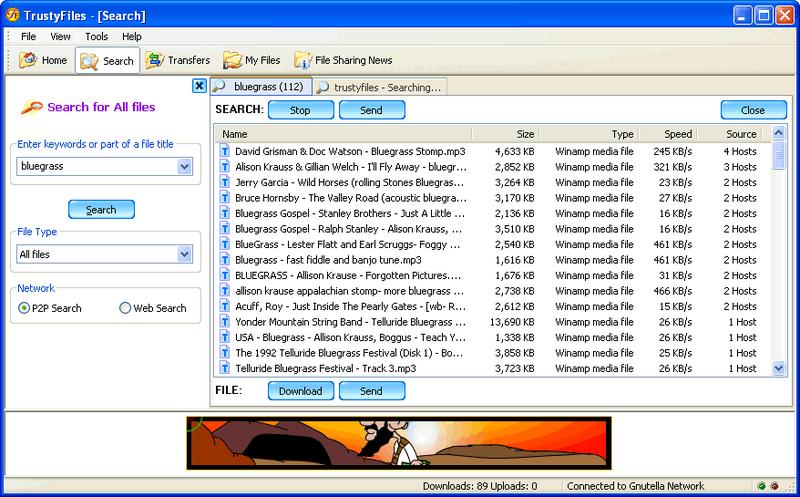Viewport: 800px width, 497px height.
Task: Click file icon of USA - Bluegrass row
Action: coord(224,337)
